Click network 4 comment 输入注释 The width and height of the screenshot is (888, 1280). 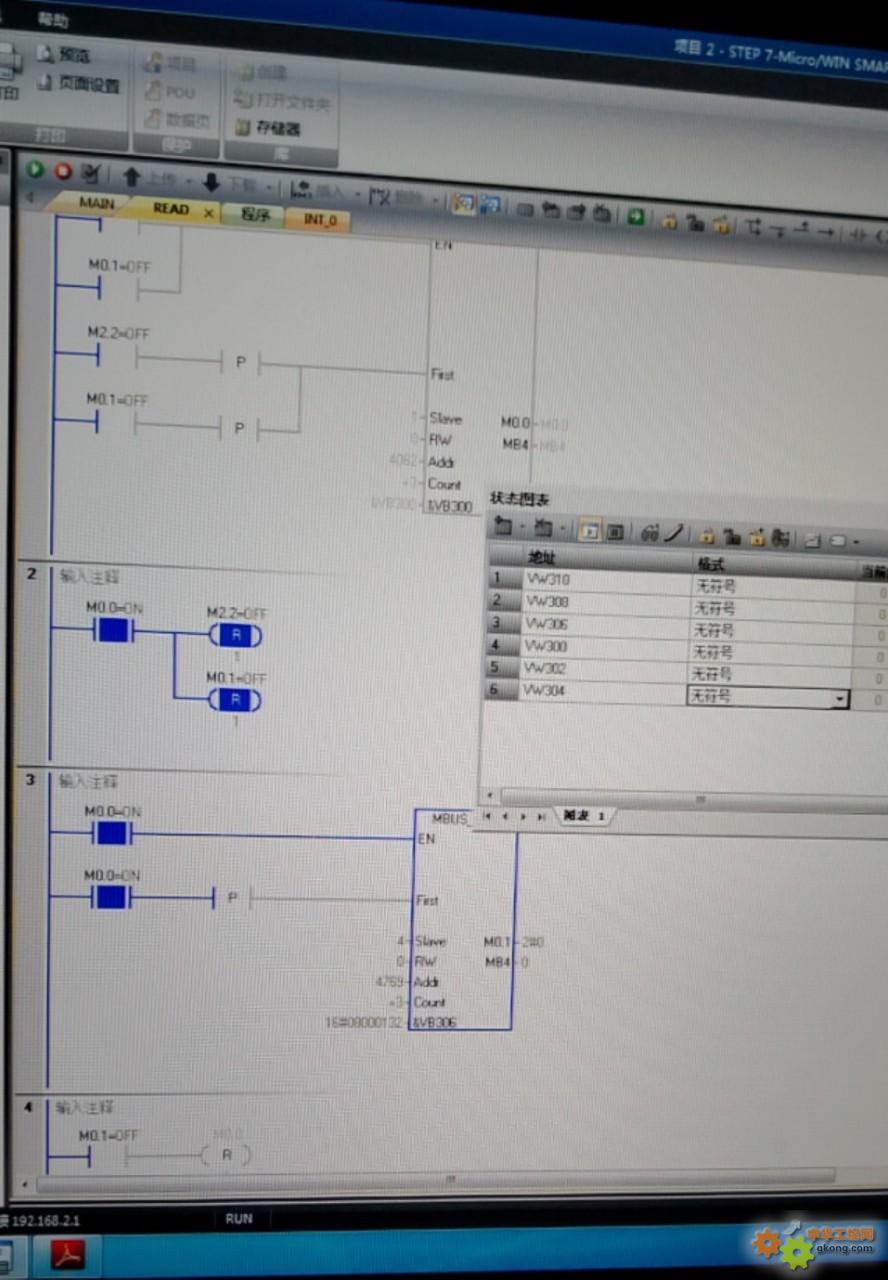coord(85,1107)
